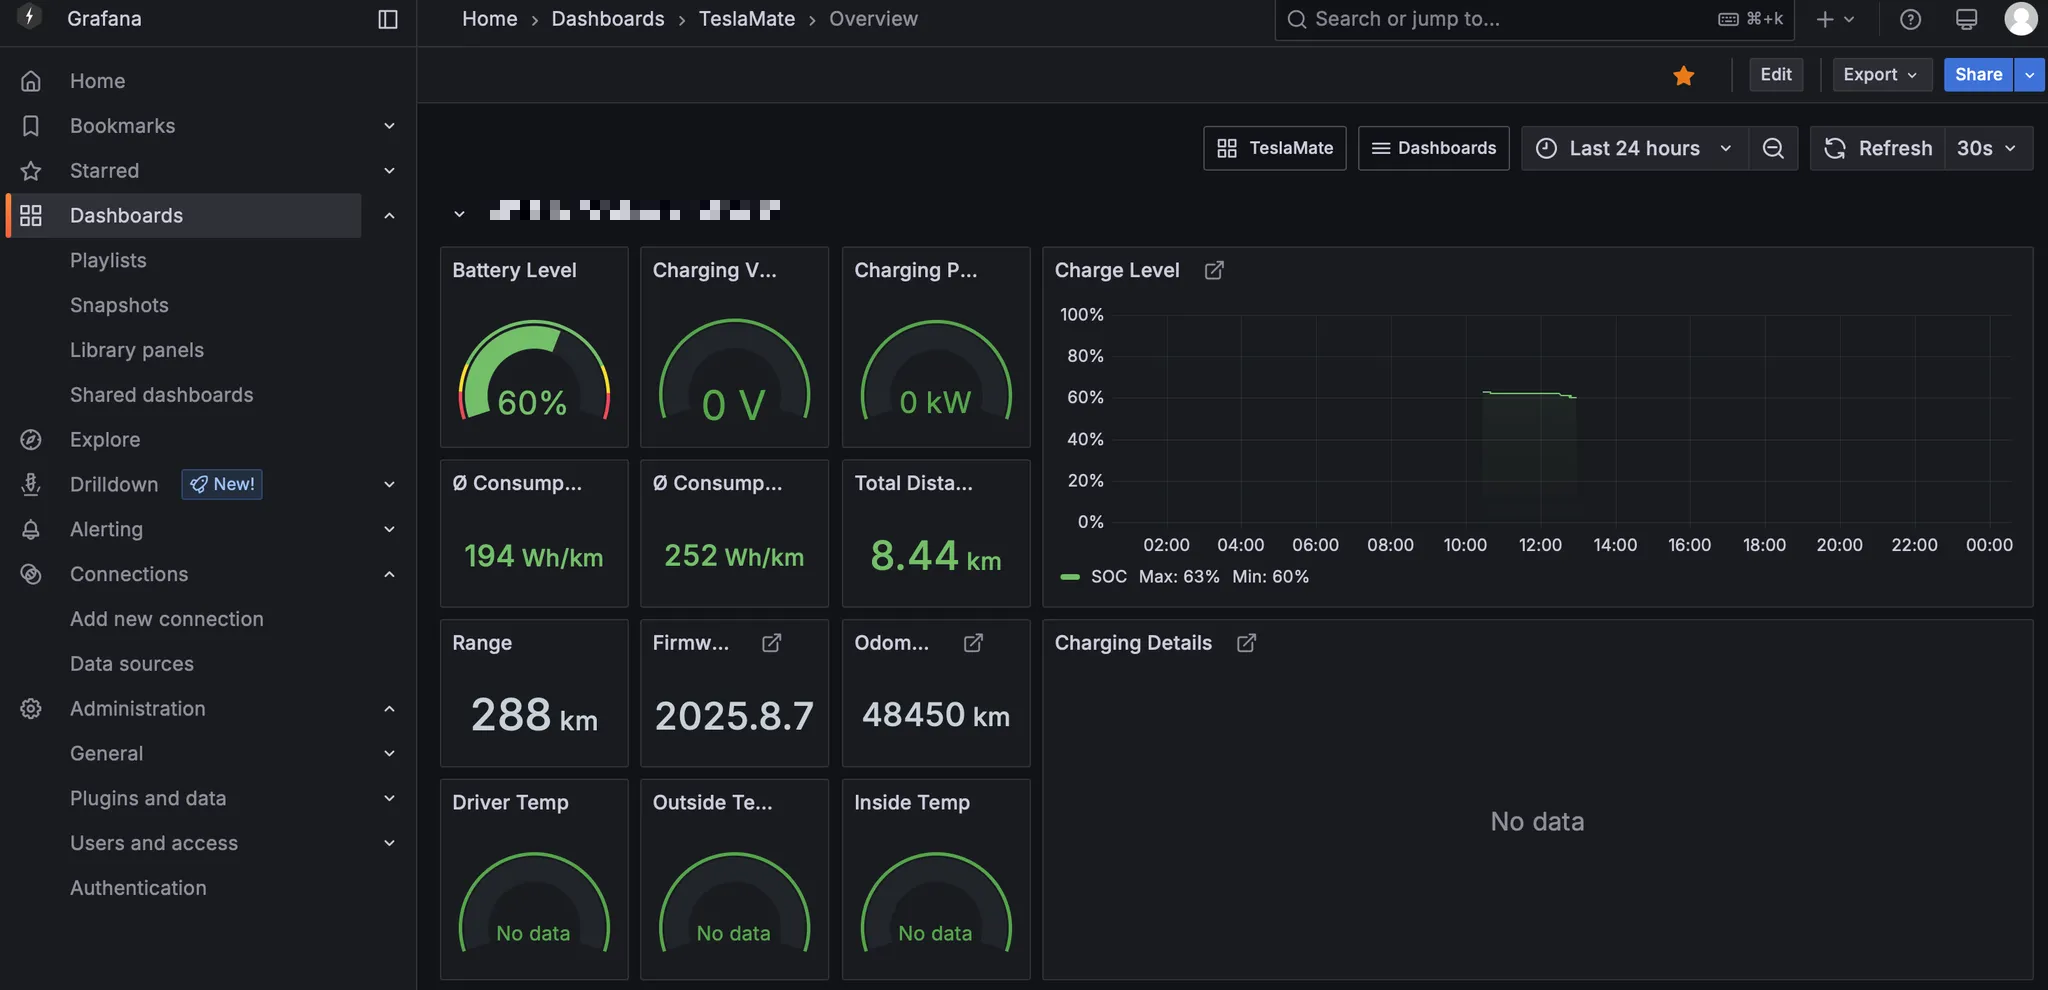This screenshot has height=990, width=2048.
Task: Open the Share options arrow dropdown
Action: tap(2029, 75)
